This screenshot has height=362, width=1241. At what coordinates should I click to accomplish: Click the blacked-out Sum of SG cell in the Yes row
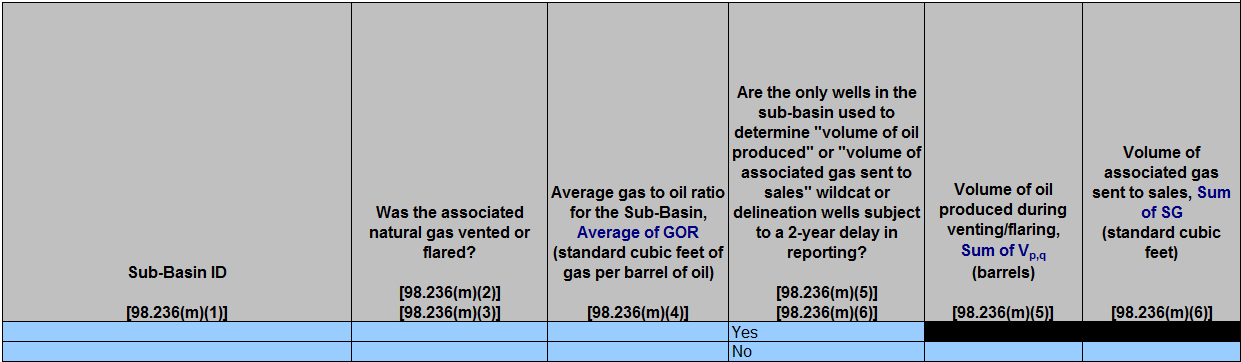coord(1161,332)
